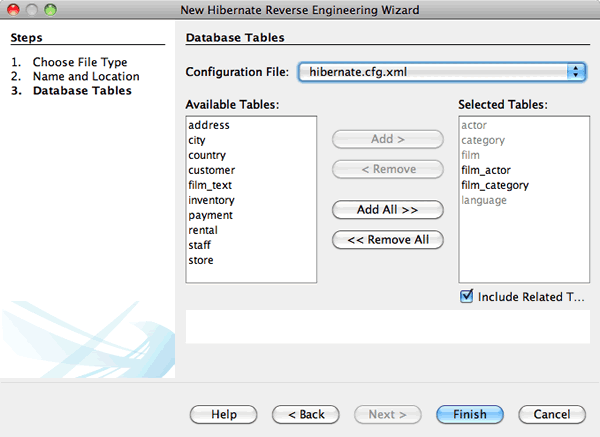Click the Finish button
This screenshot has height=437, width=600.
click(469, 414)
